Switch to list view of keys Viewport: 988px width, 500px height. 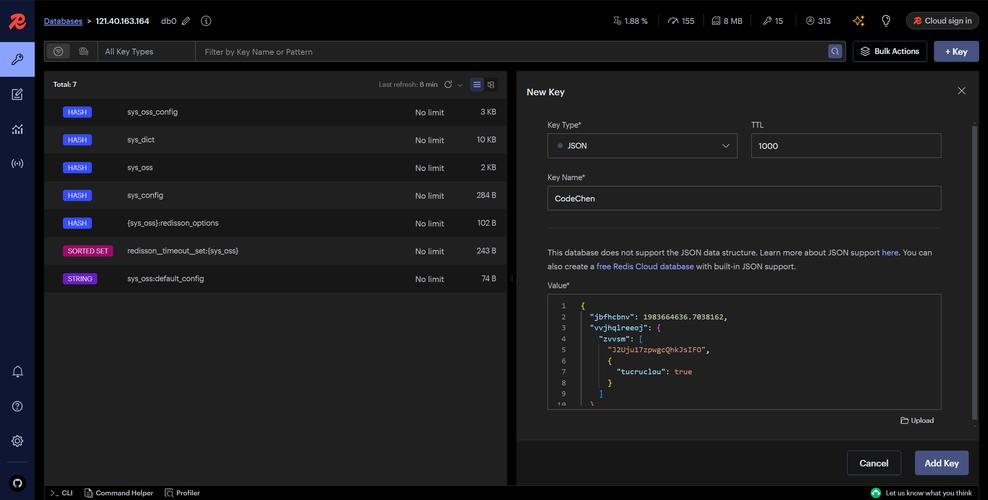coord(477,85)
